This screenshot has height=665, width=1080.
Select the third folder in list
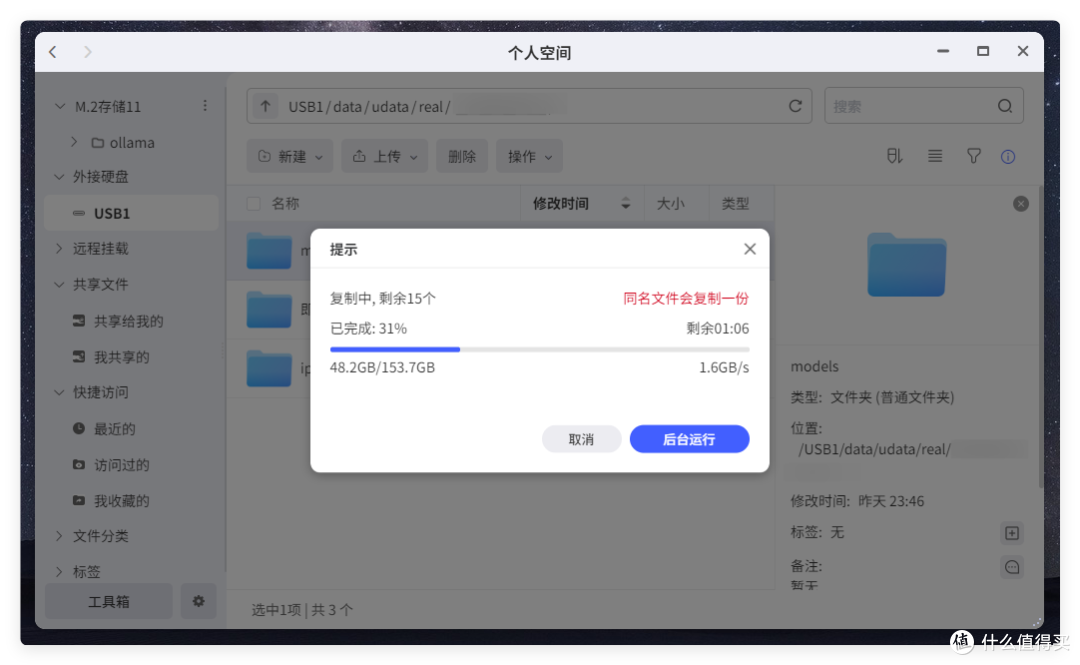[269, 368]
